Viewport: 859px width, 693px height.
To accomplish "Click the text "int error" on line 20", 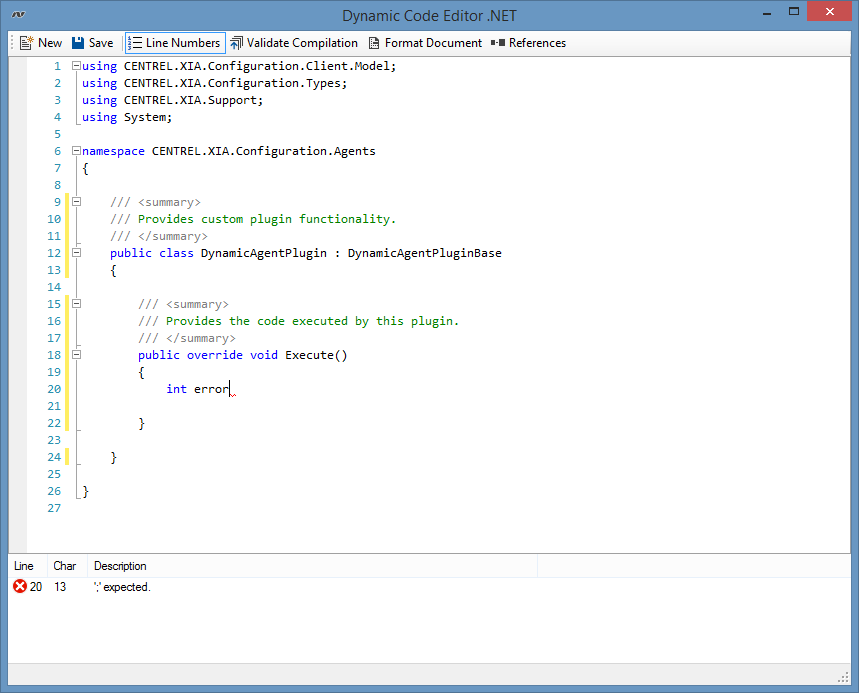I will [198, 389].
